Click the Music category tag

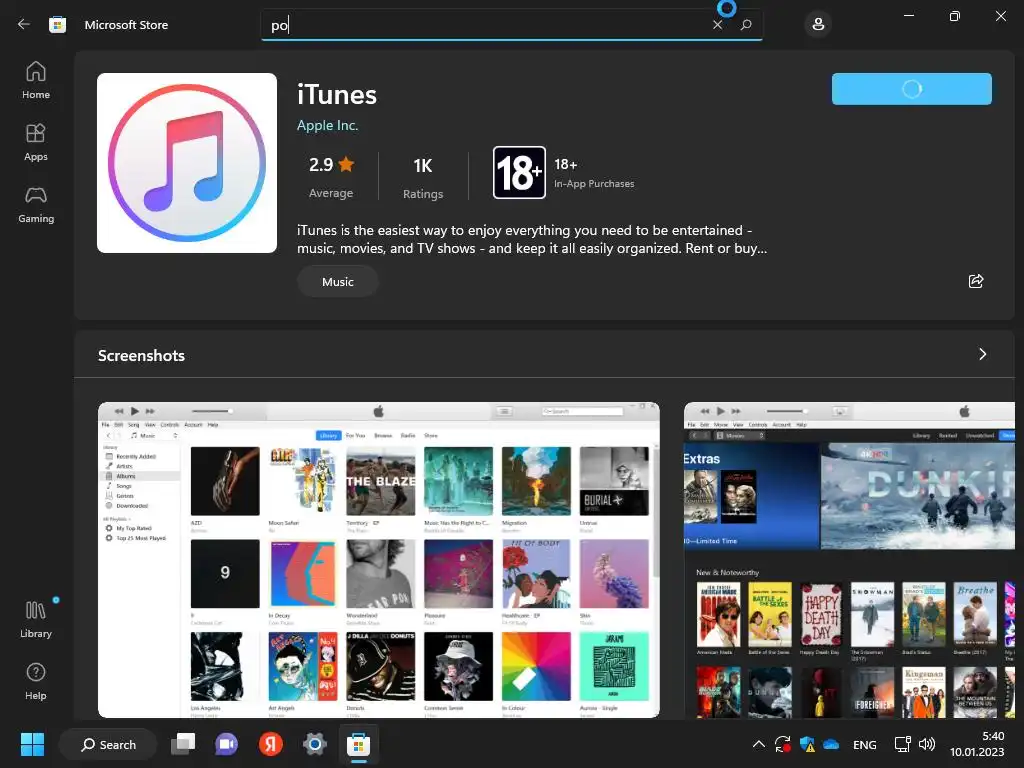[338, 281]
